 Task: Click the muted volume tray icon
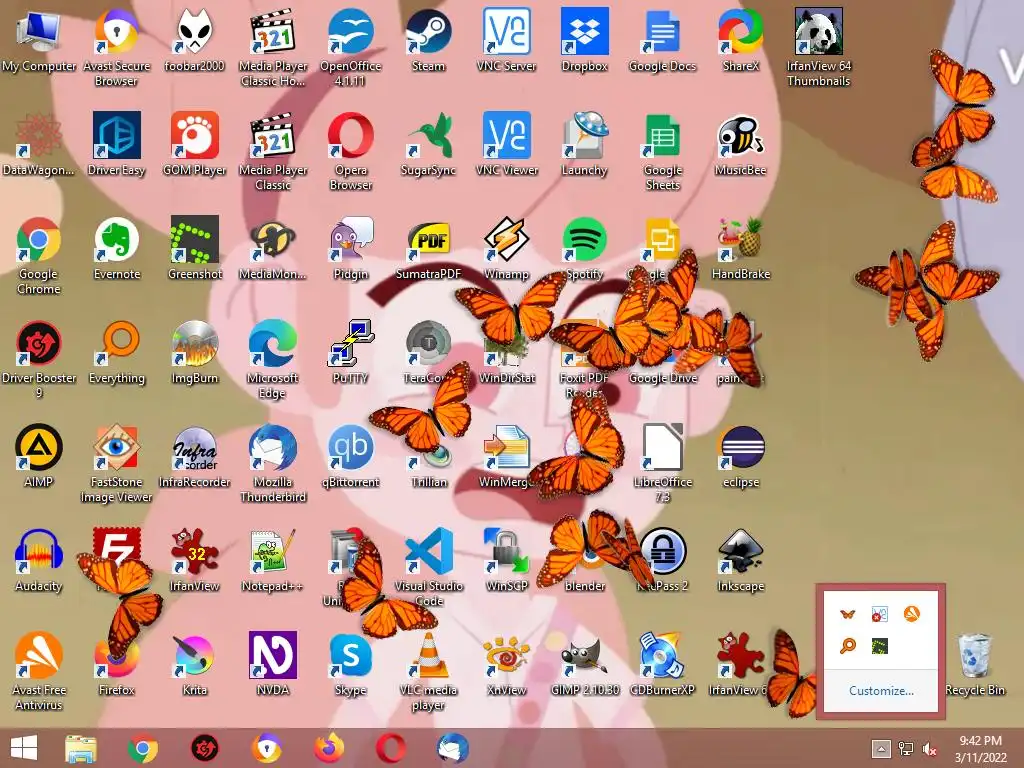[929, 748]
